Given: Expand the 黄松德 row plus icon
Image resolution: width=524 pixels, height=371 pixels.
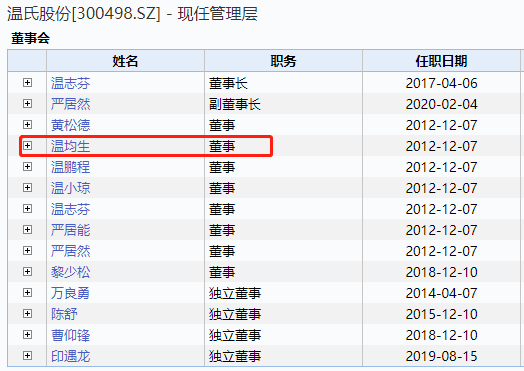Looking at the screenshot, I should [27, 125].
